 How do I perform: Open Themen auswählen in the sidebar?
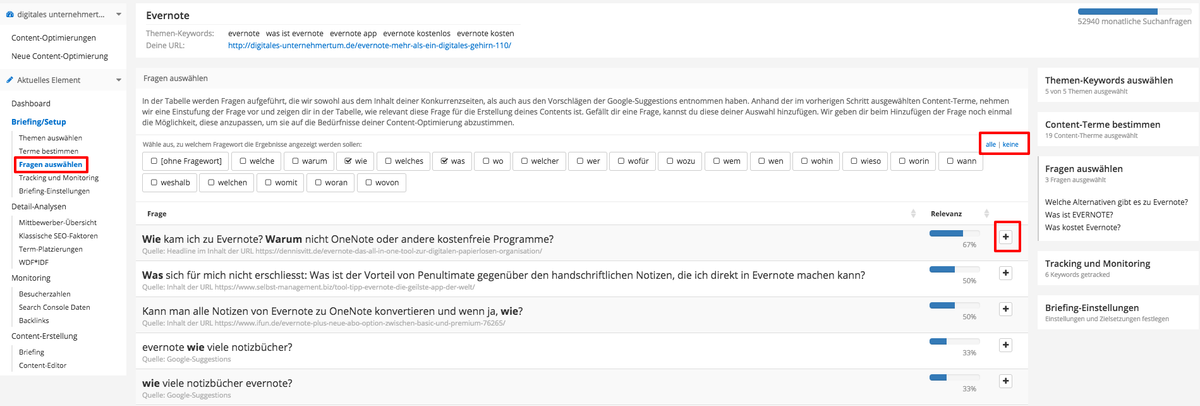[50, 137]
